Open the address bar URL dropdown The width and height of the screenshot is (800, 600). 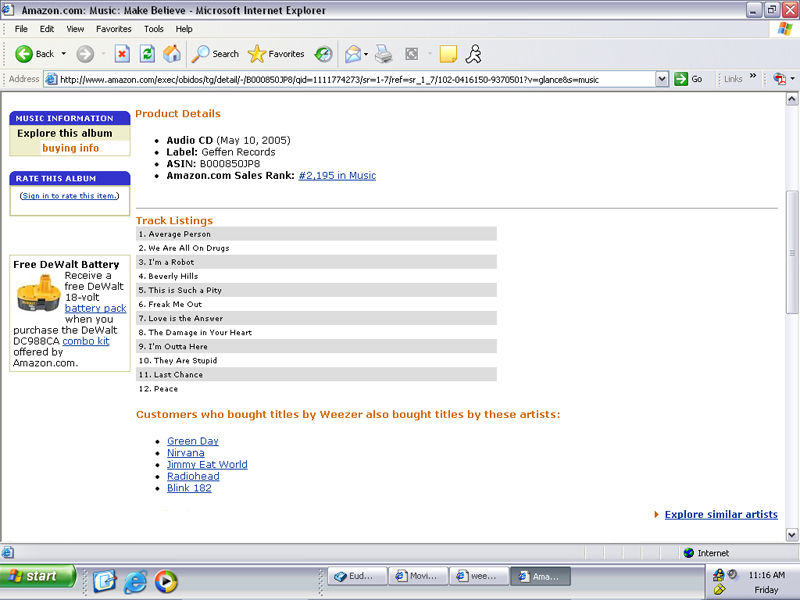(662, 79)
